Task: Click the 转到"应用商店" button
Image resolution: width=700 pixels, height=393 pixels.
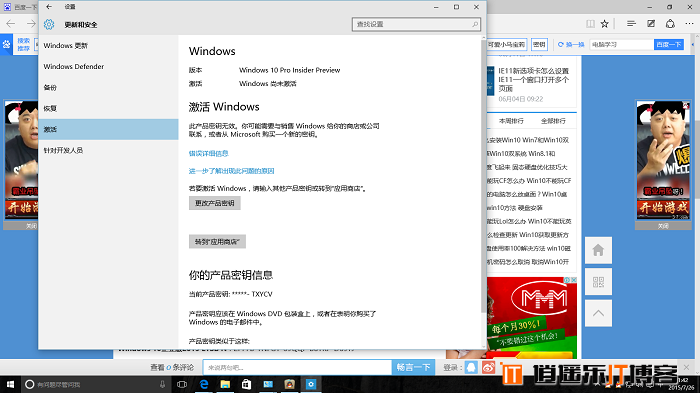Action: point(217,242)
